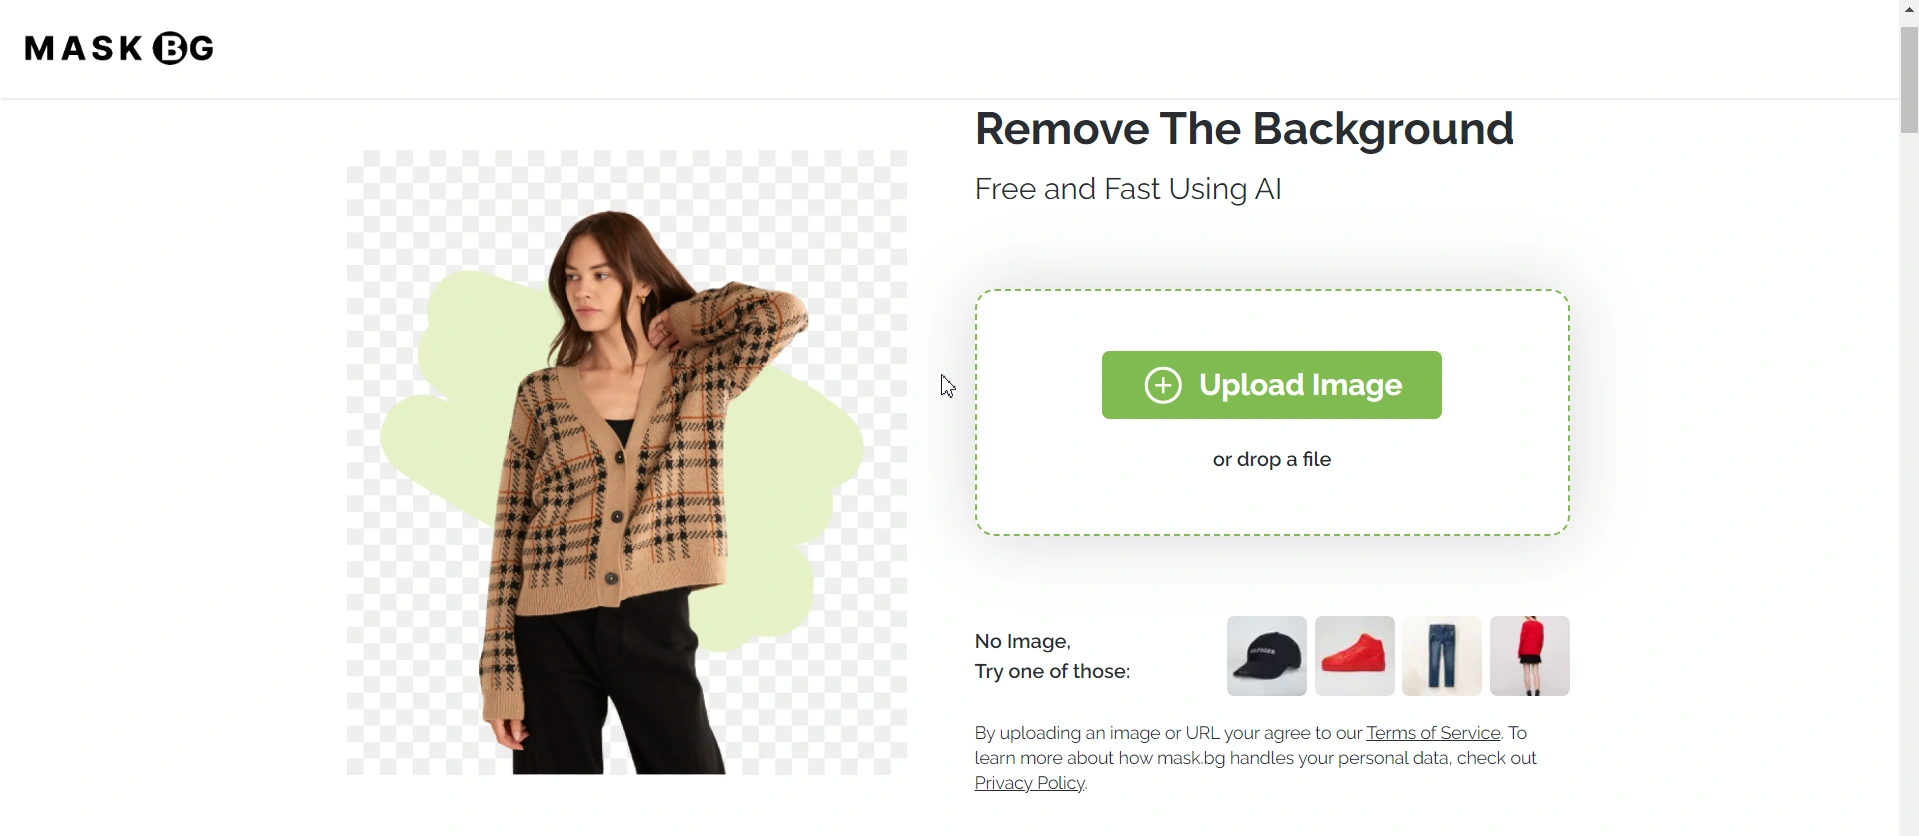Click the plus circle icon on Upload Image
The height and width of the screenshot is (836, 1919).
[1163, 385]
